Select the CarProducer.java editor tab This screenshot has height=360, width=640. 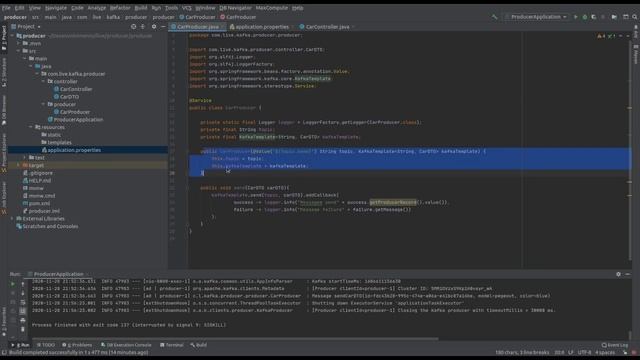198,27
